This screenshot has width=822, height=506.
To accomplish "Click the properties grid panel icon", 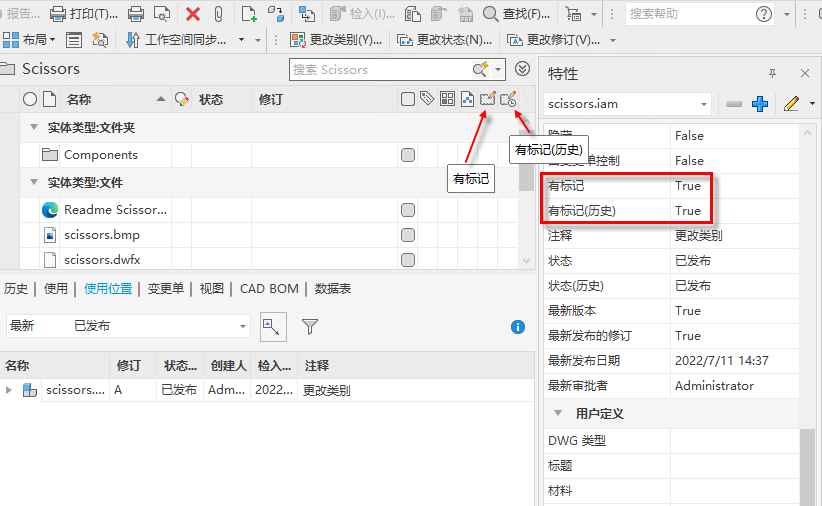I will coord(73,40).
